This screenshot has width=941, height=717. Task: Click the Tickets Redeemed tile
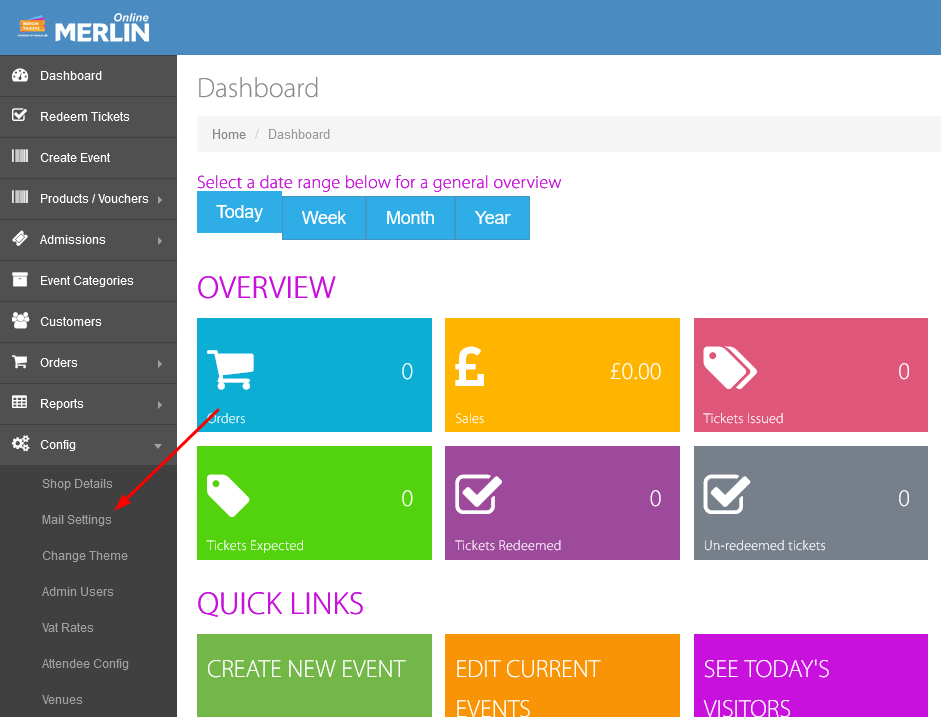561,502
